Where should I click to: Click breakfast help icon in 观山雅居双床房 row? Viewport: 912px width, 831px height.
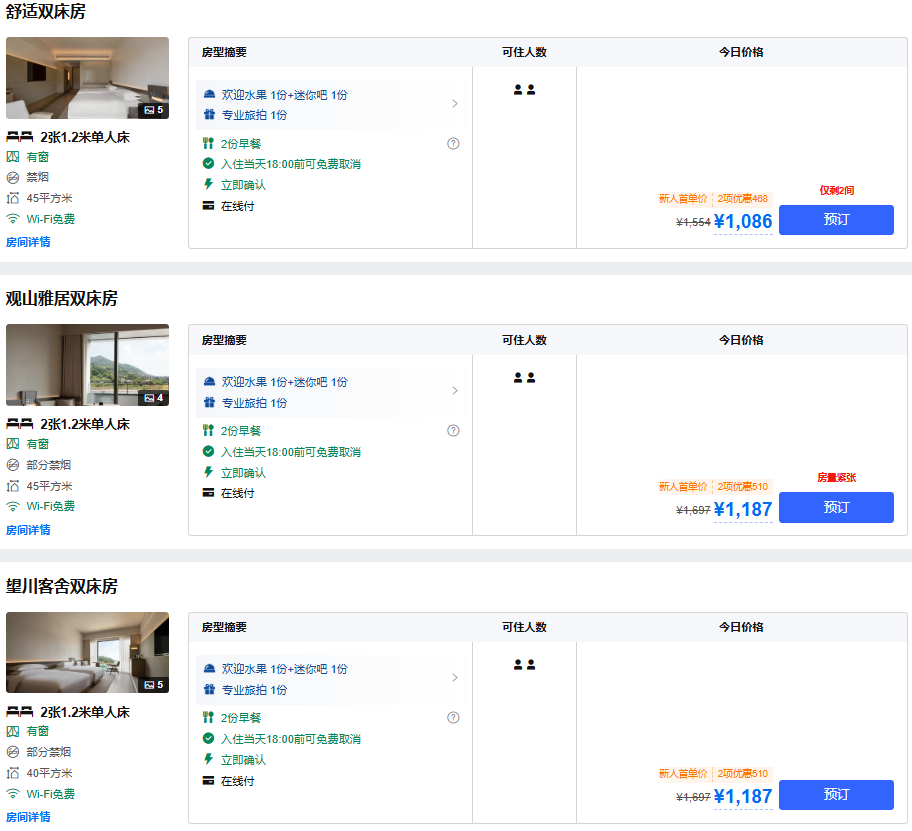pos(453,431)
